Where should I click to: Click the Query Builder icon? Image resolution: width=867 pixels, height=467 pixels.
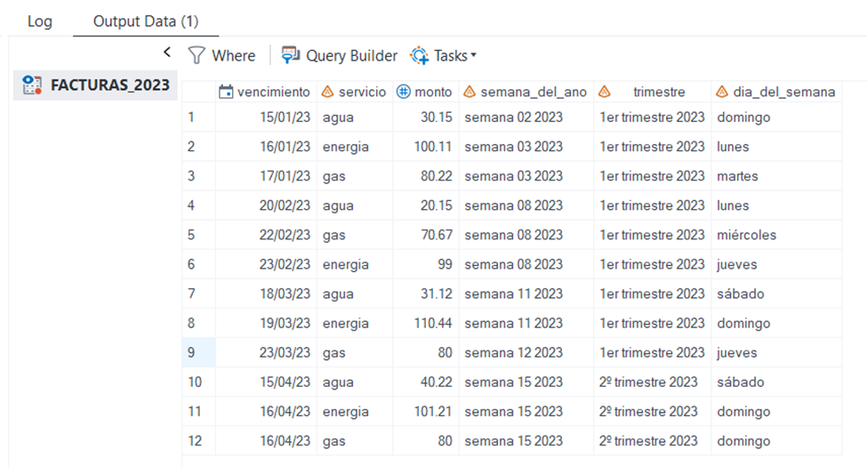(290, 55)
